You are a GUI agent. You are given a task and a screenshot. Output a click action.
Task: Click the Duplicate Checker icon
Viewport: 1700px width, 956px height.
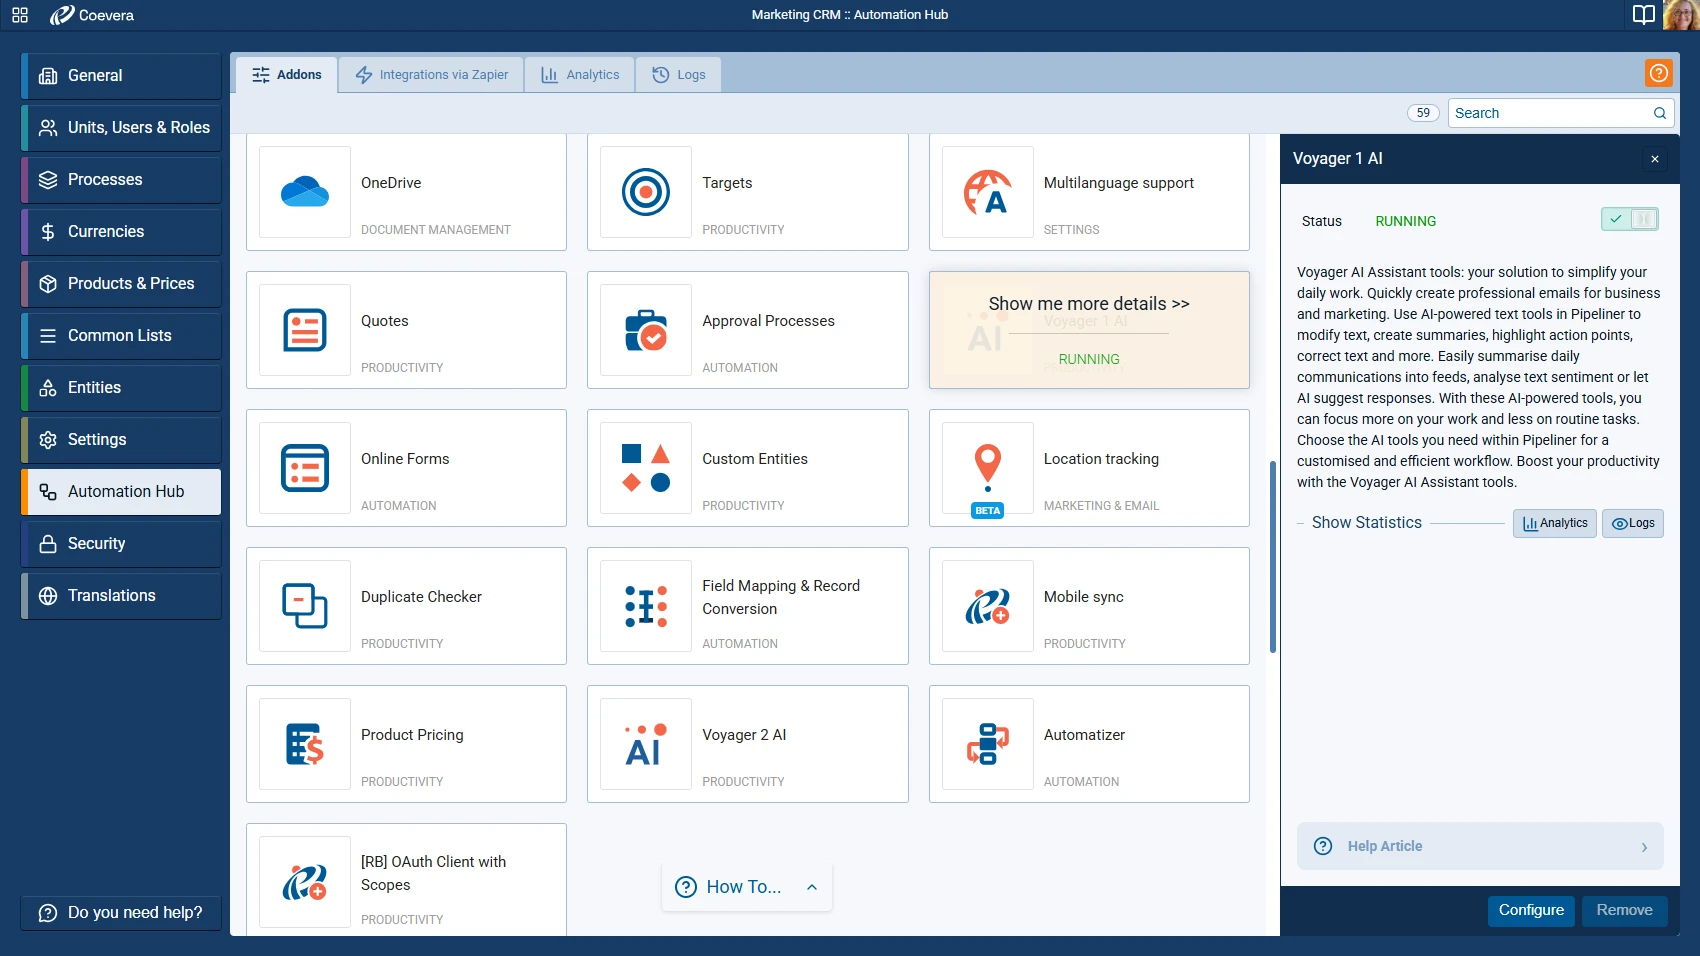coord(305,606)
